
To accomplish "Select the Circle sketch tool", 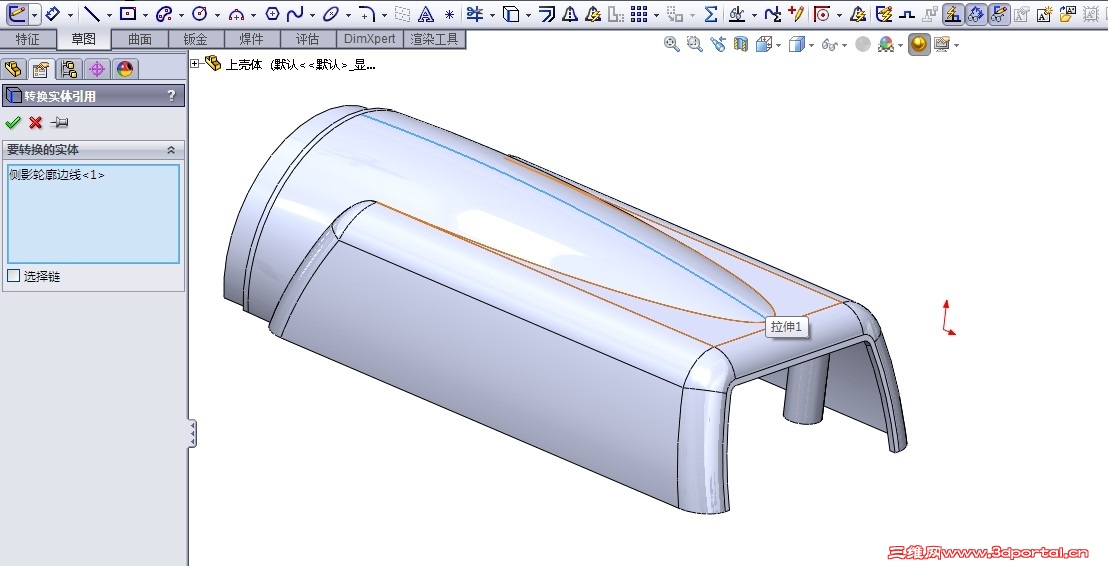I will 200,13.
